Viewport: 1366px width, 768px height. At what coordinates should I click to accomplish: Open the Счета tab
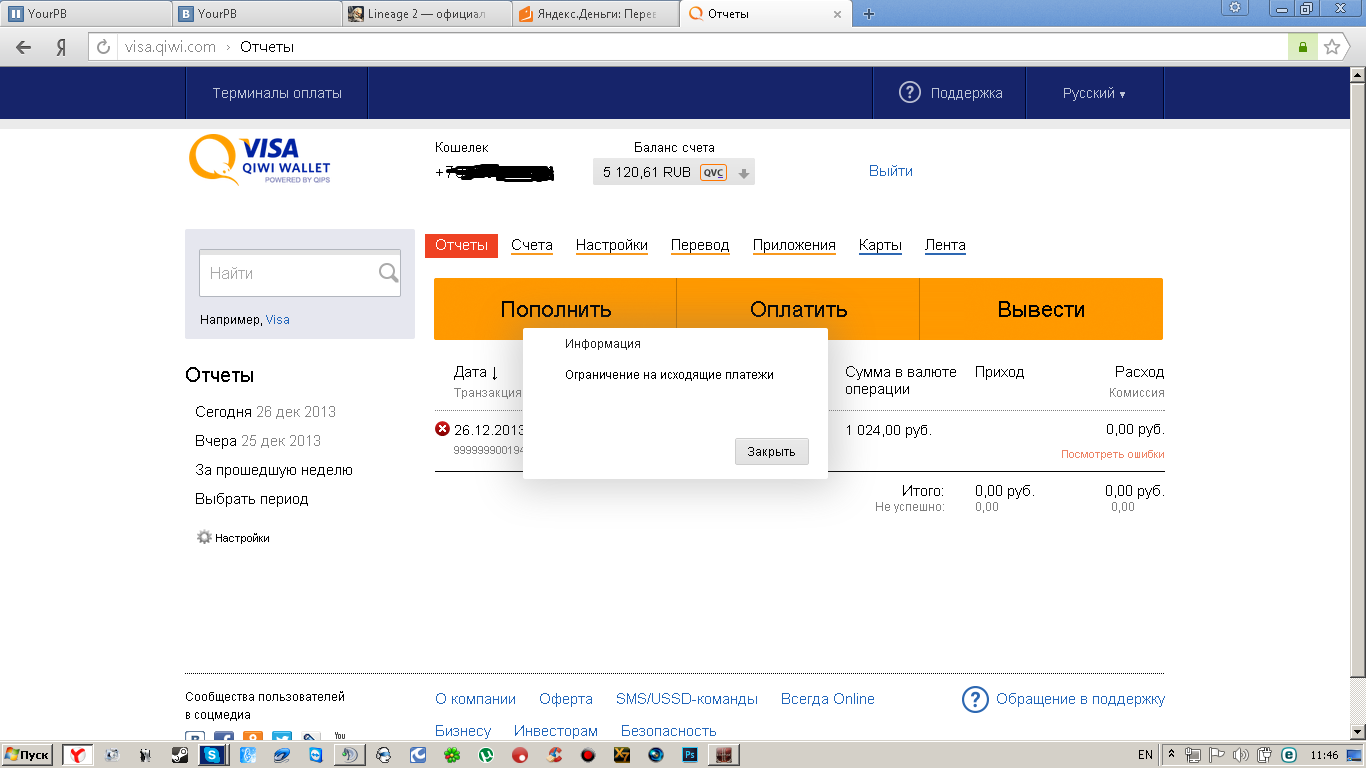tap(532, 245)
